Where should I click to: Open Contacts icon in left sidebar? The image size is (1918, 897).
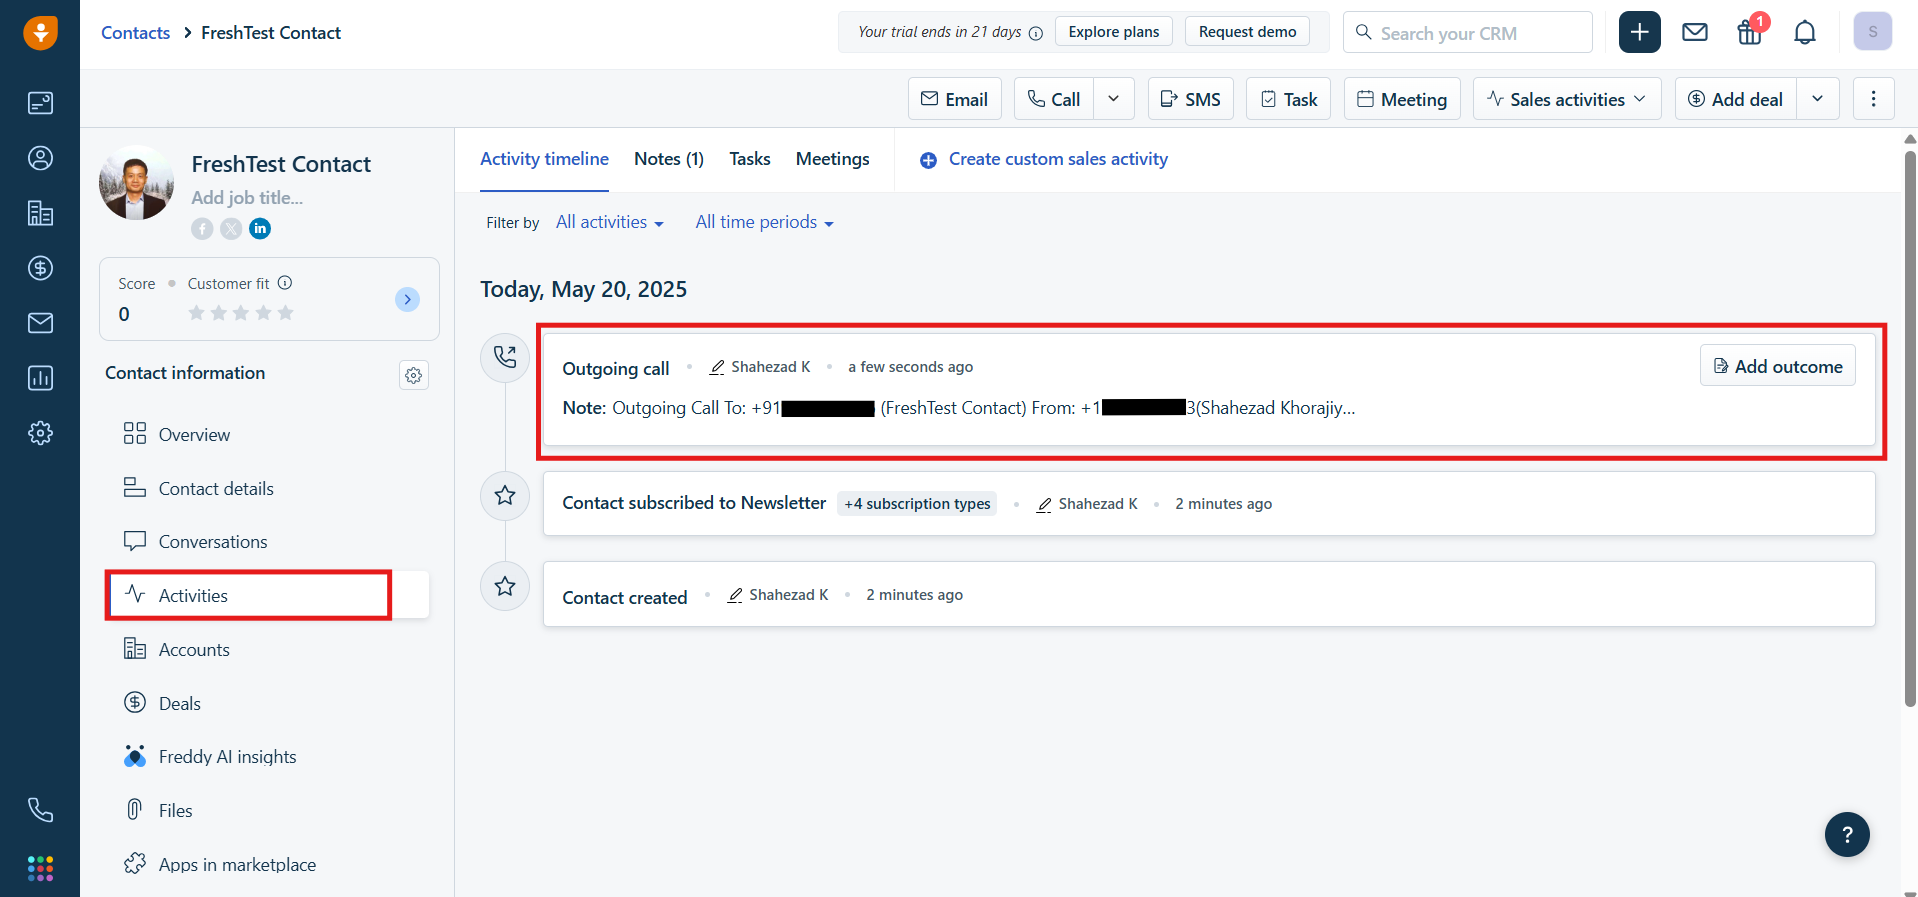40,158
